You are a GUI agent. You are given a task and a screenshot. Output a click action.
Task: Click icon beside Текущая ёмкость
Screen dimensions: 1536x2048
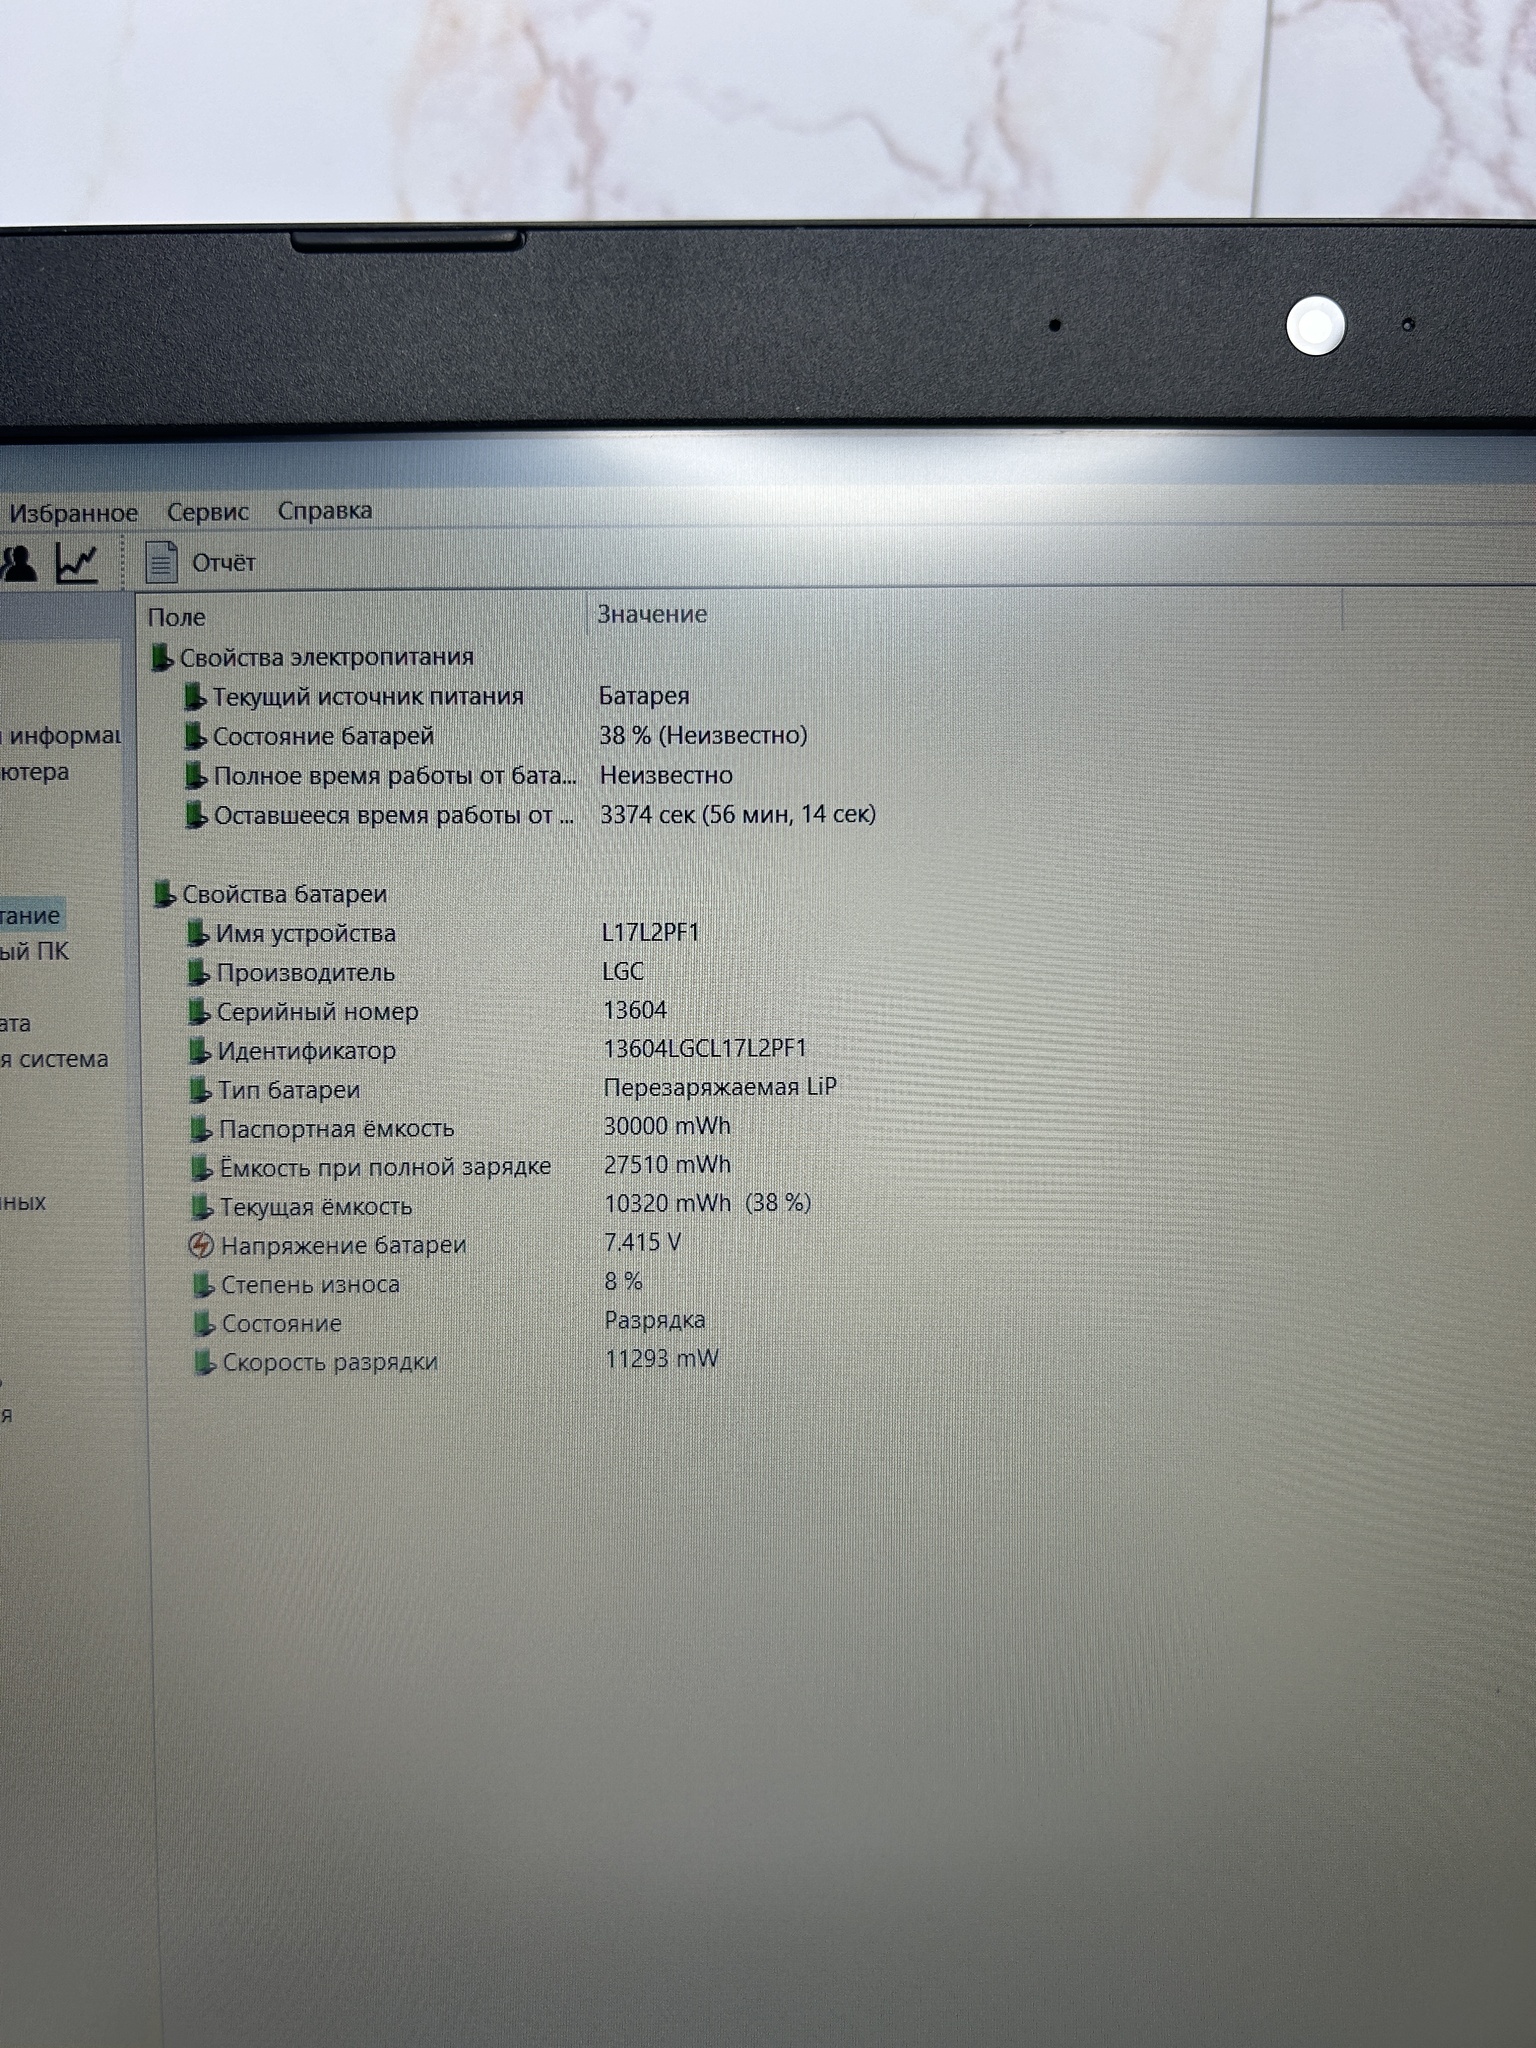pyautogui.click(x=203, y=1208)
